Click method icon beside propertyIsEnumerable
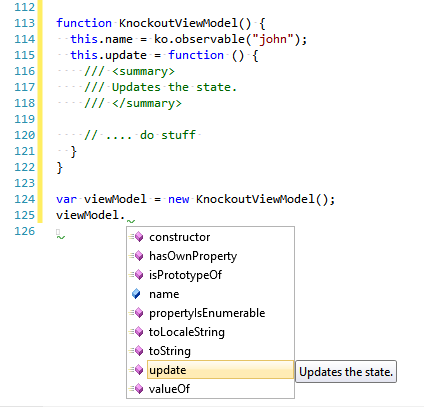The width and height of the screenshot is (424, 407). [136, 313]
